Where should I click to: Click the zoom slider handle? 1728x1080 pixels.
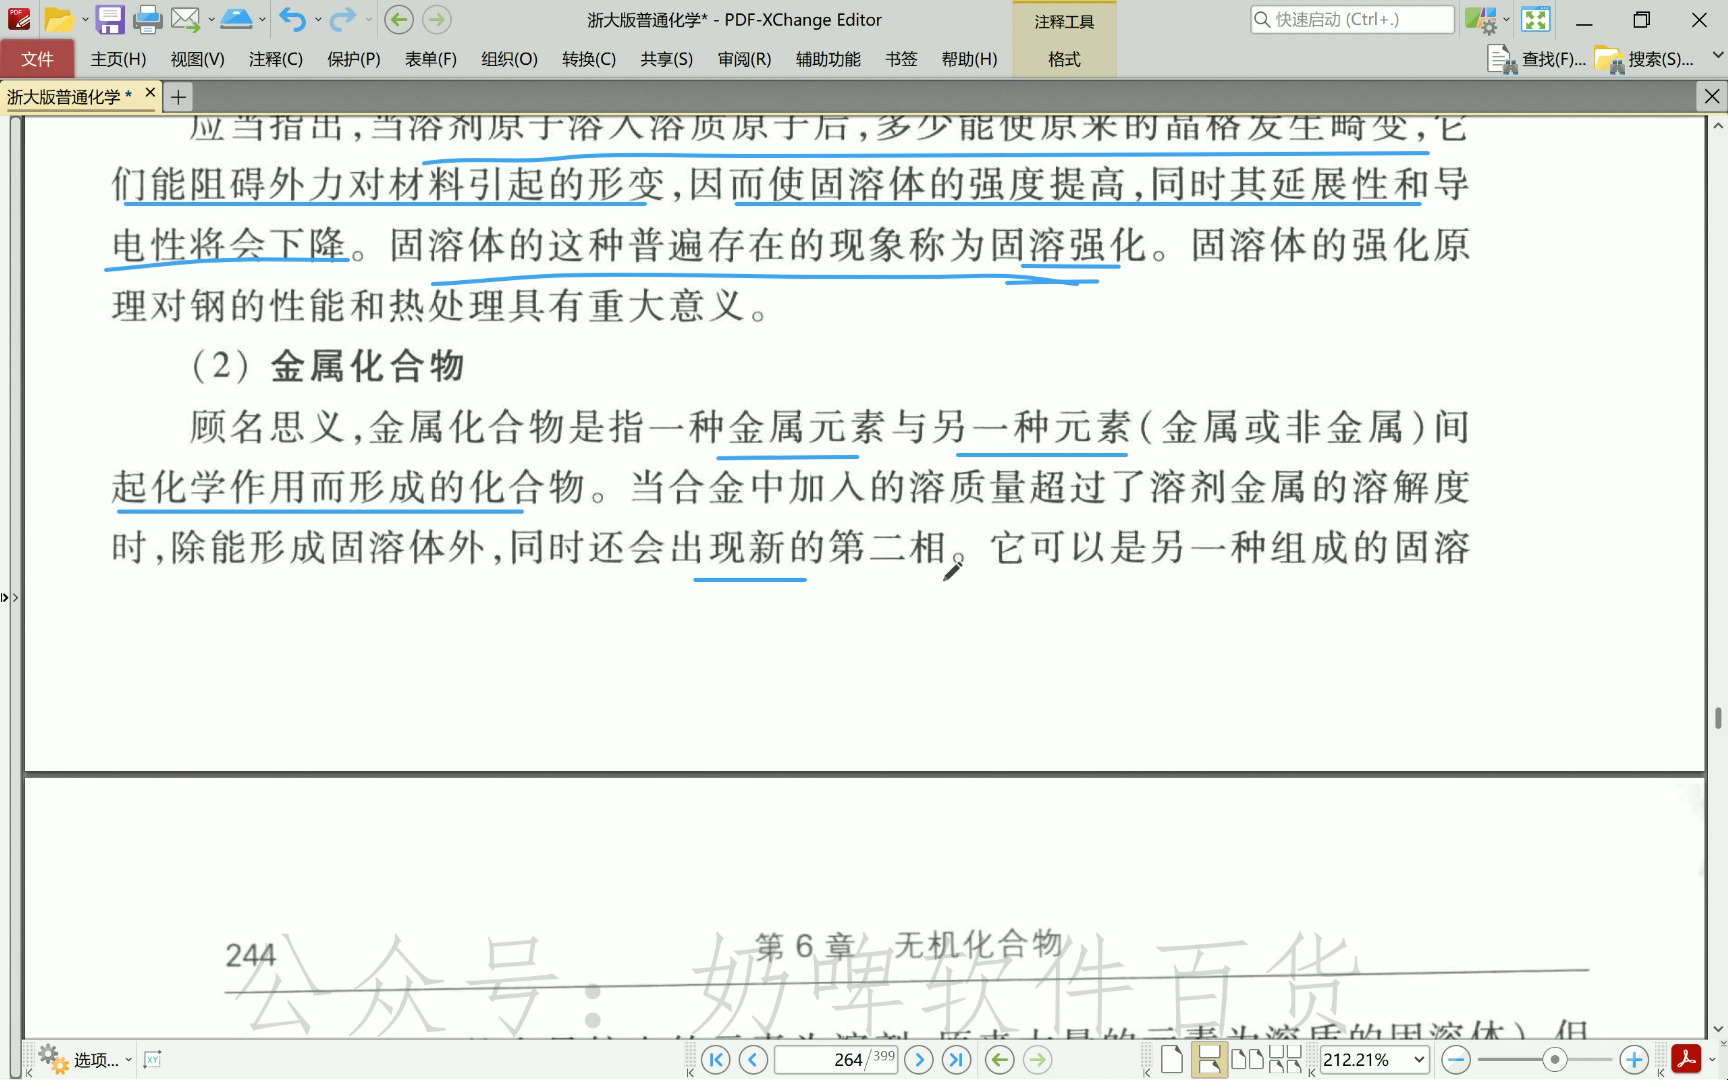coord(1554,1059)
